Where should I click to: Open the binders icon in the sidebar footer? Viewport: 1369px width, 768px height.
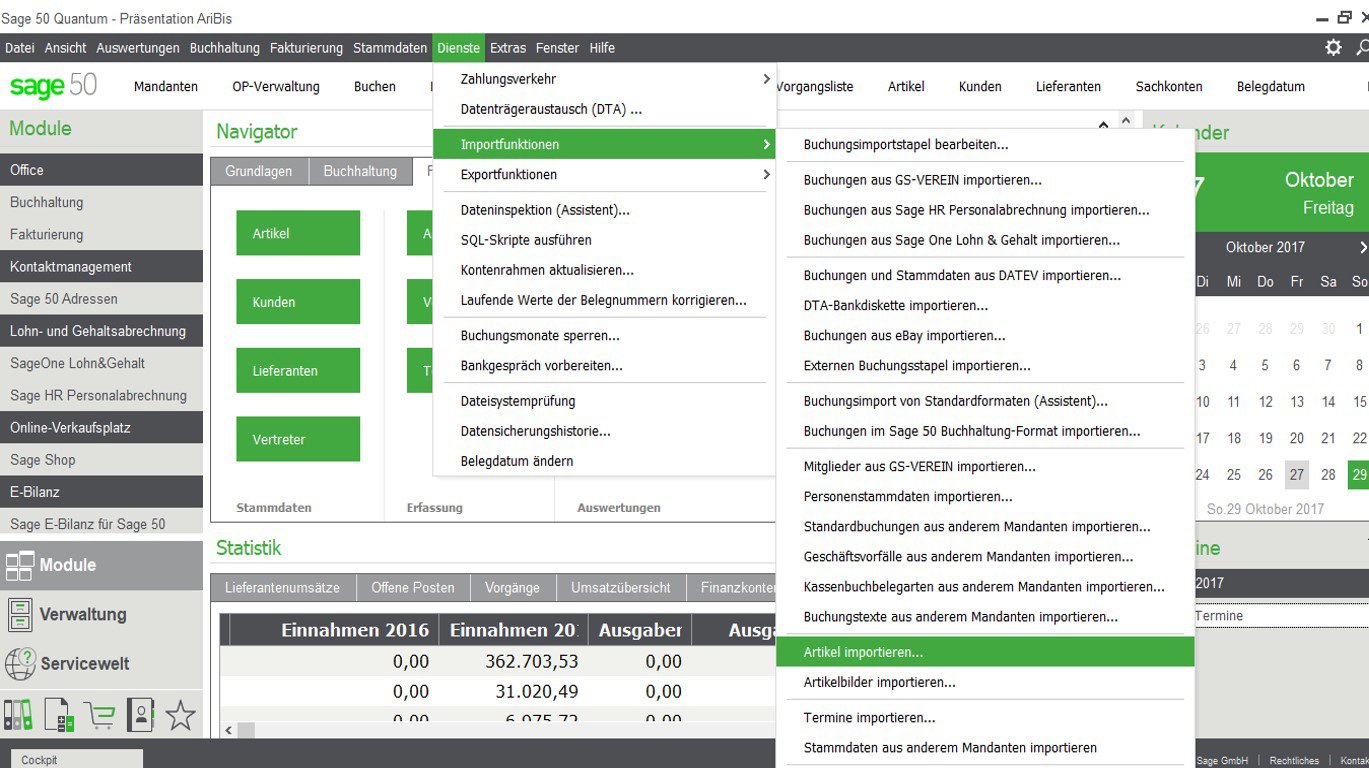pyautogui.click(x=18, y=714)
